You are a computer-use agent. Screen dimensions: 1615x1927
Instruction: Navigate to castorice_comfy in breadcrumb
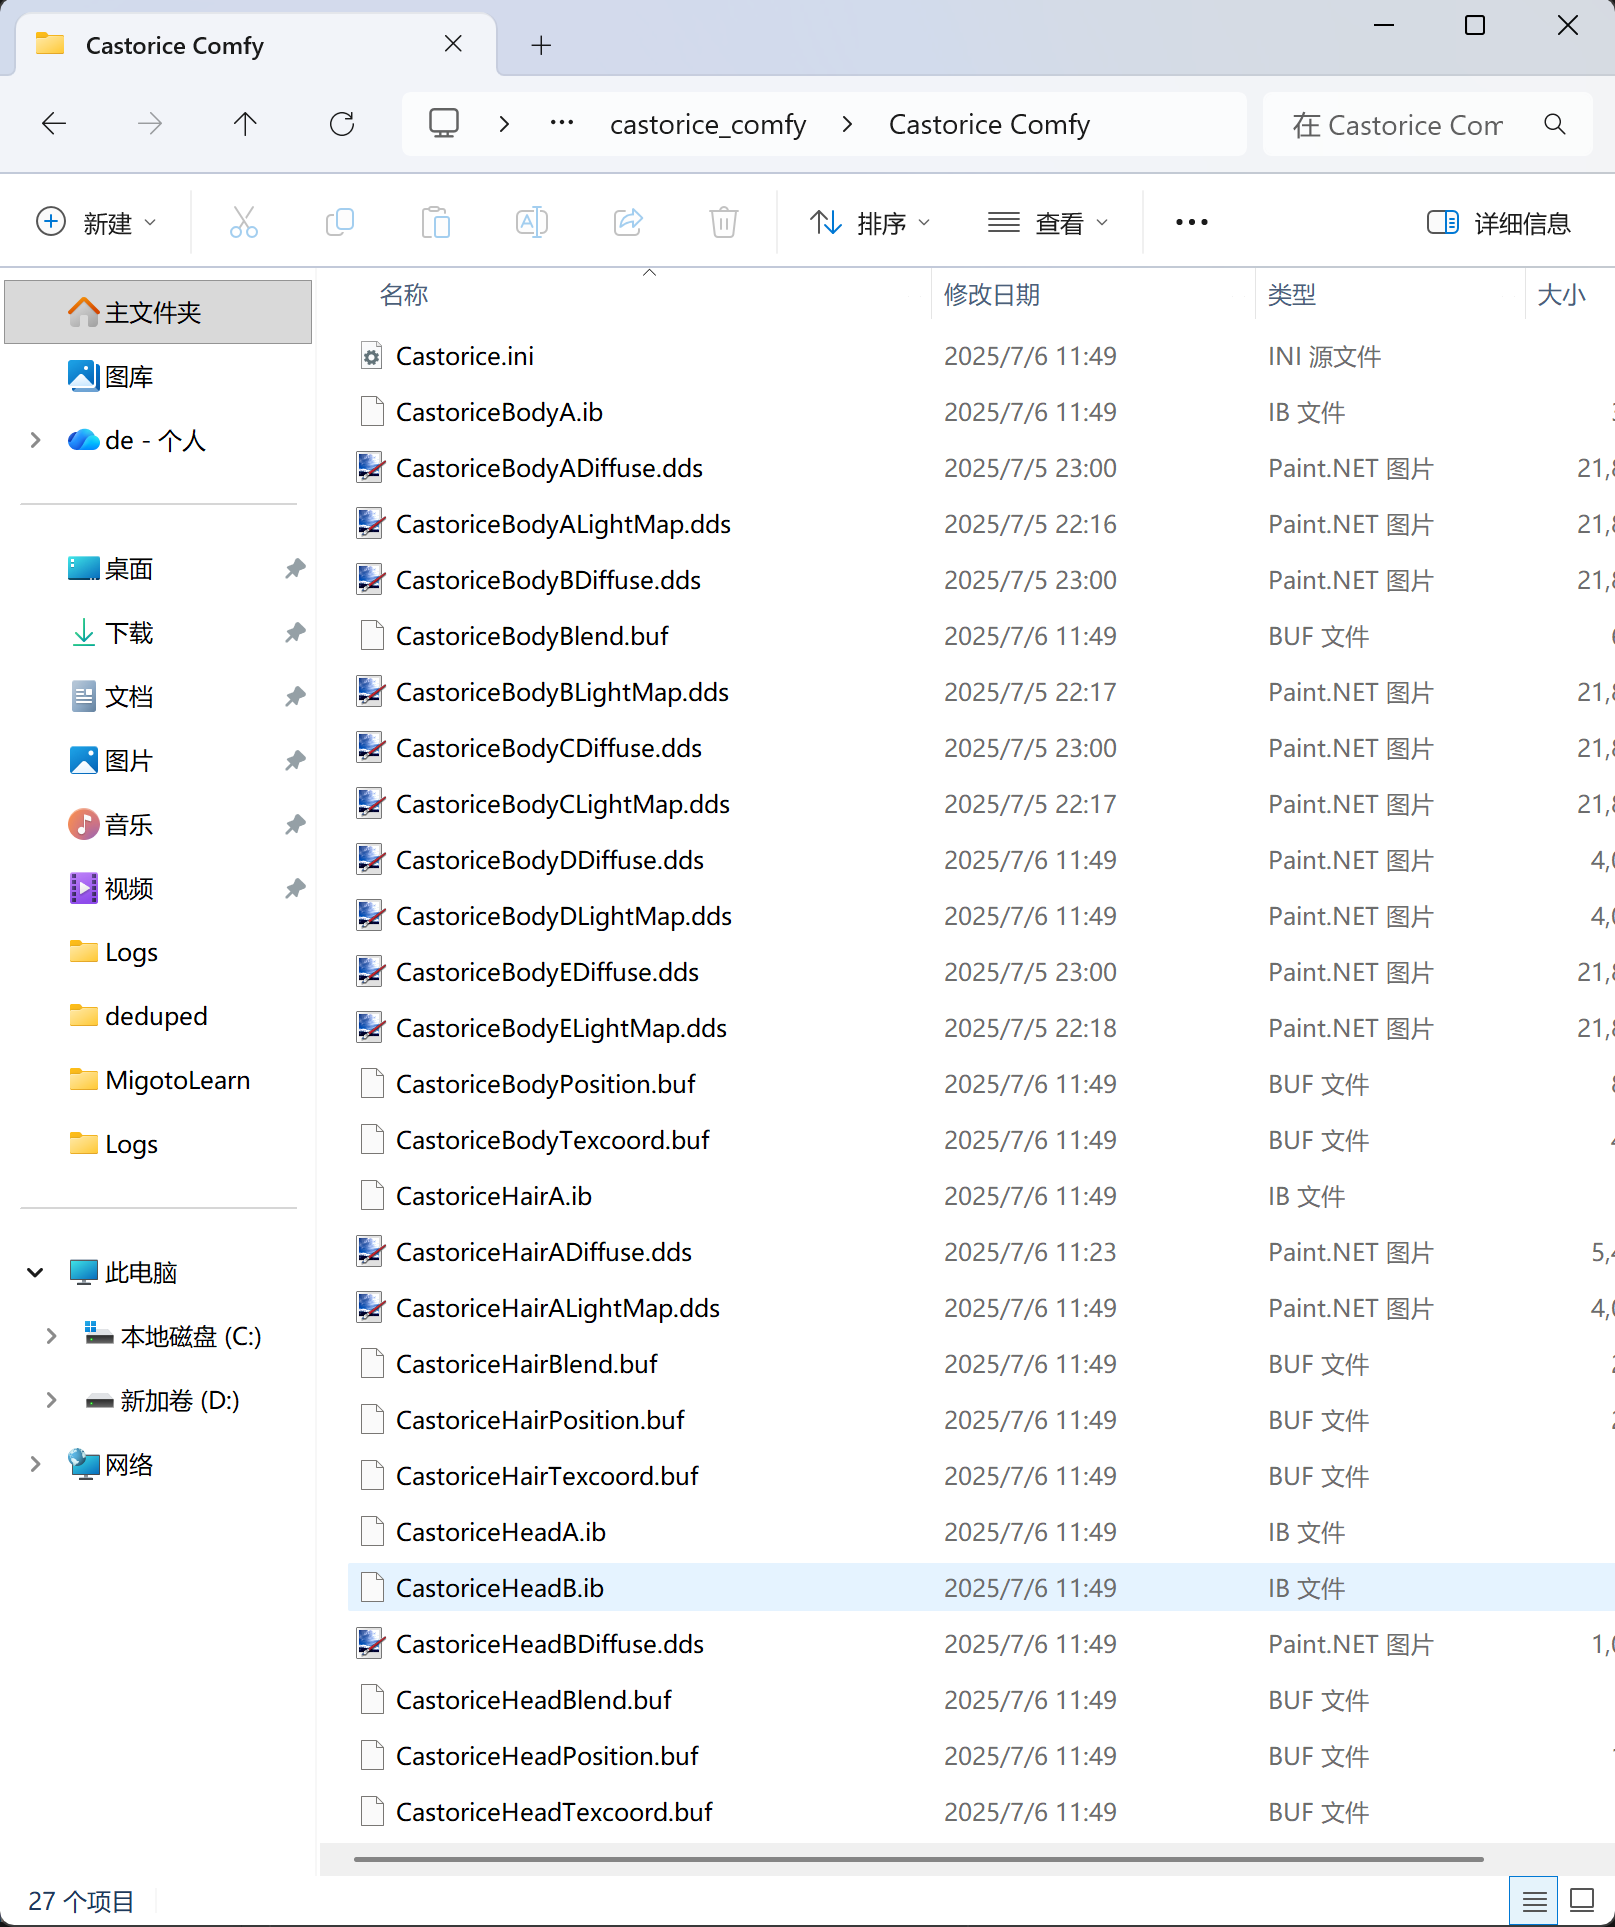[x=707, y=124]
